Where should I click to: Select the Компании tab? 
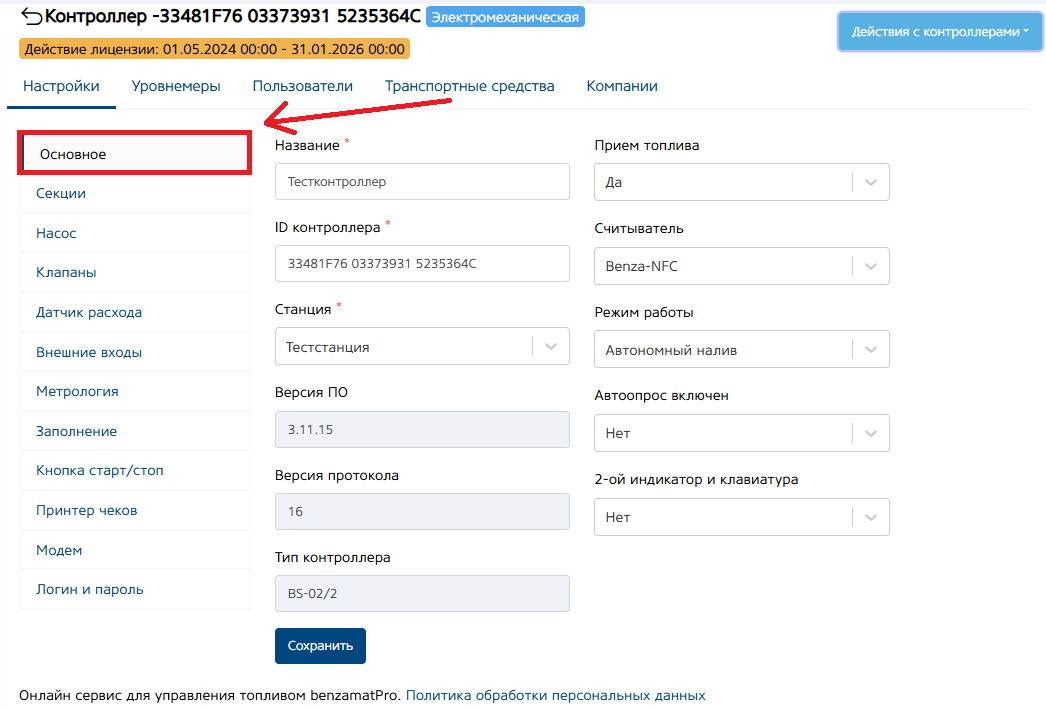pos(622,86)
